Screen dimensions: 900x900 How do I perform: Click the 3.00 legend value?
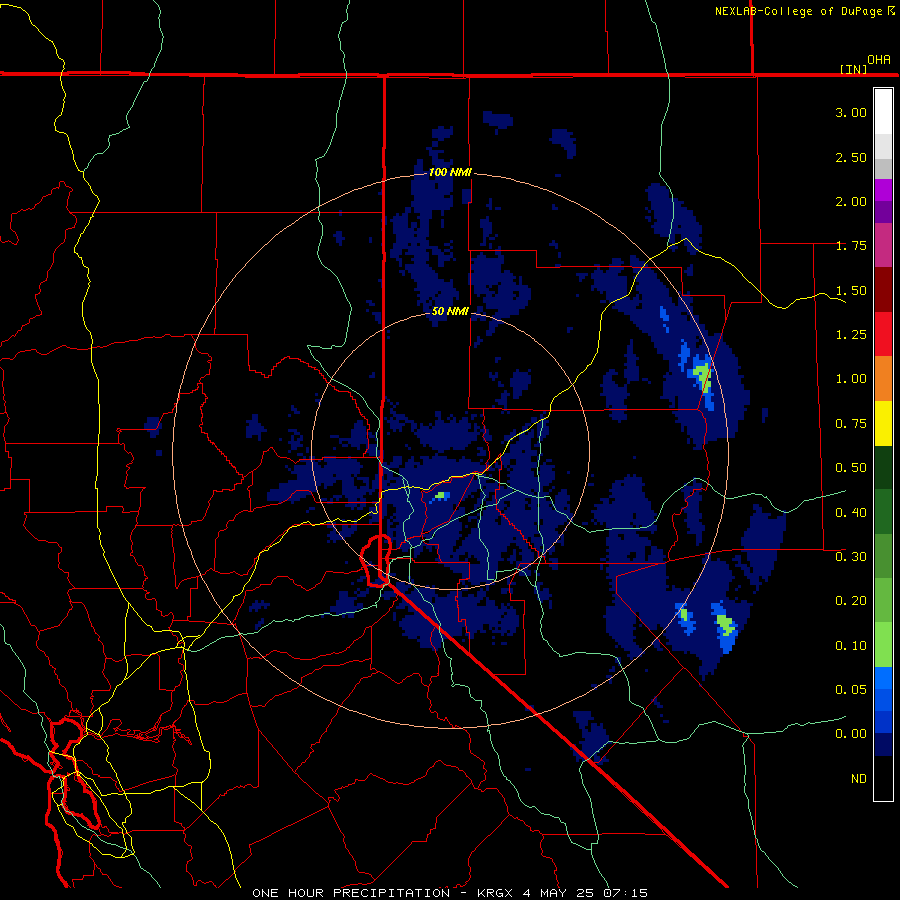click(x=851, y=112)
